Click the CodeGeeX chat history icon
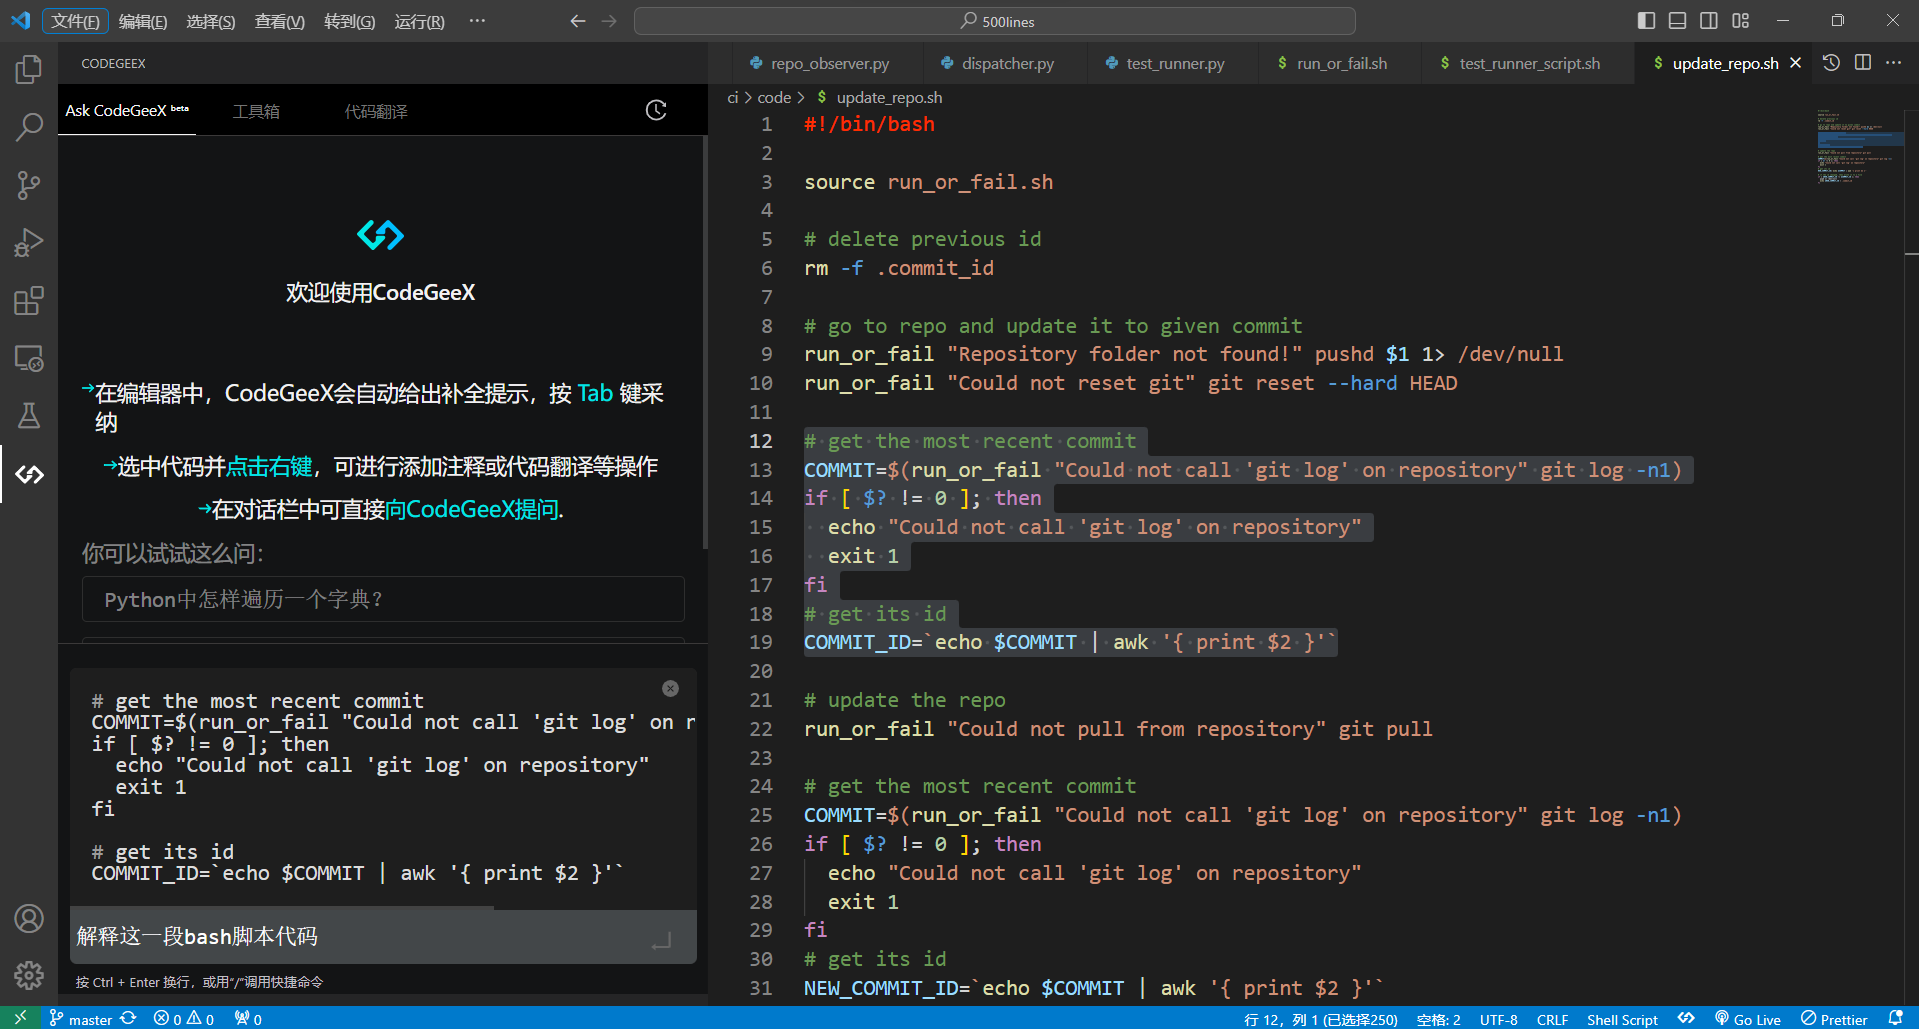Screen dimensions: 1919x1029 (656, 110)
